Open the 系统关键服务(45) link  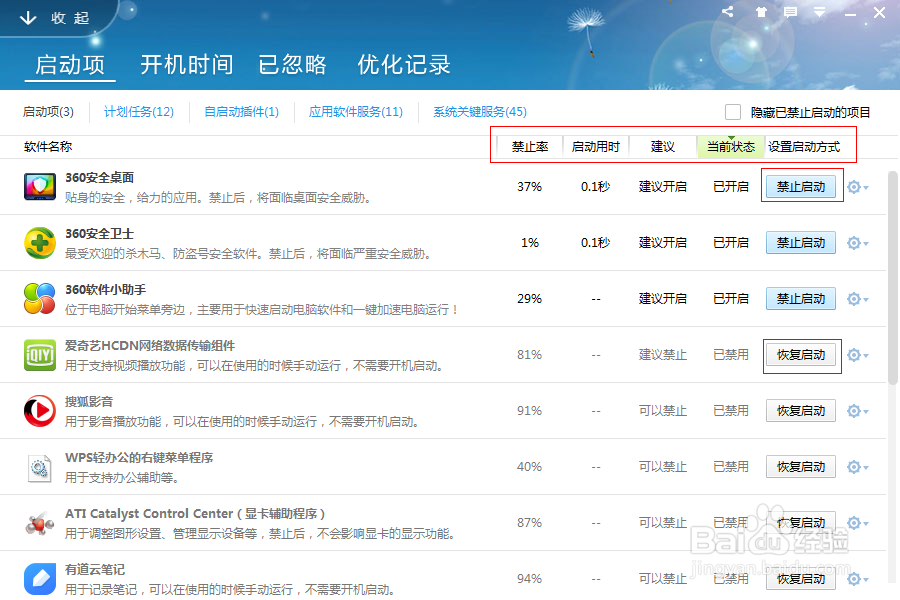click(x=480, y=111)
